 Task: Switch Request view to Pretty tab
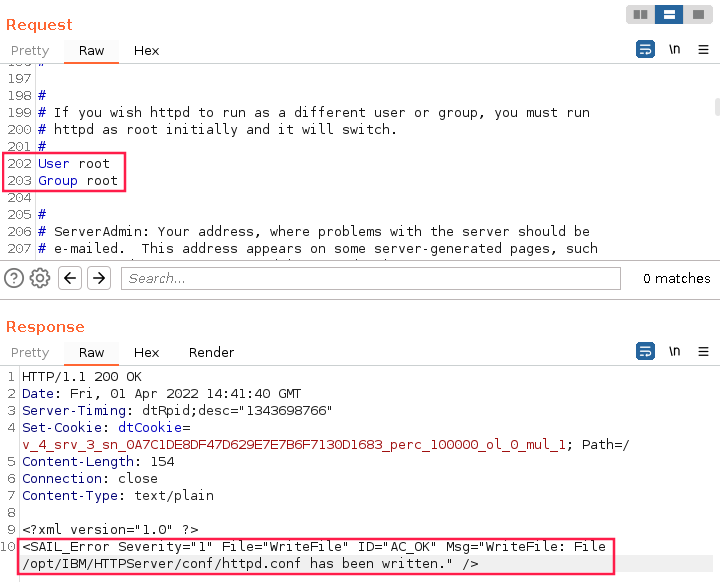coord(30,50)
